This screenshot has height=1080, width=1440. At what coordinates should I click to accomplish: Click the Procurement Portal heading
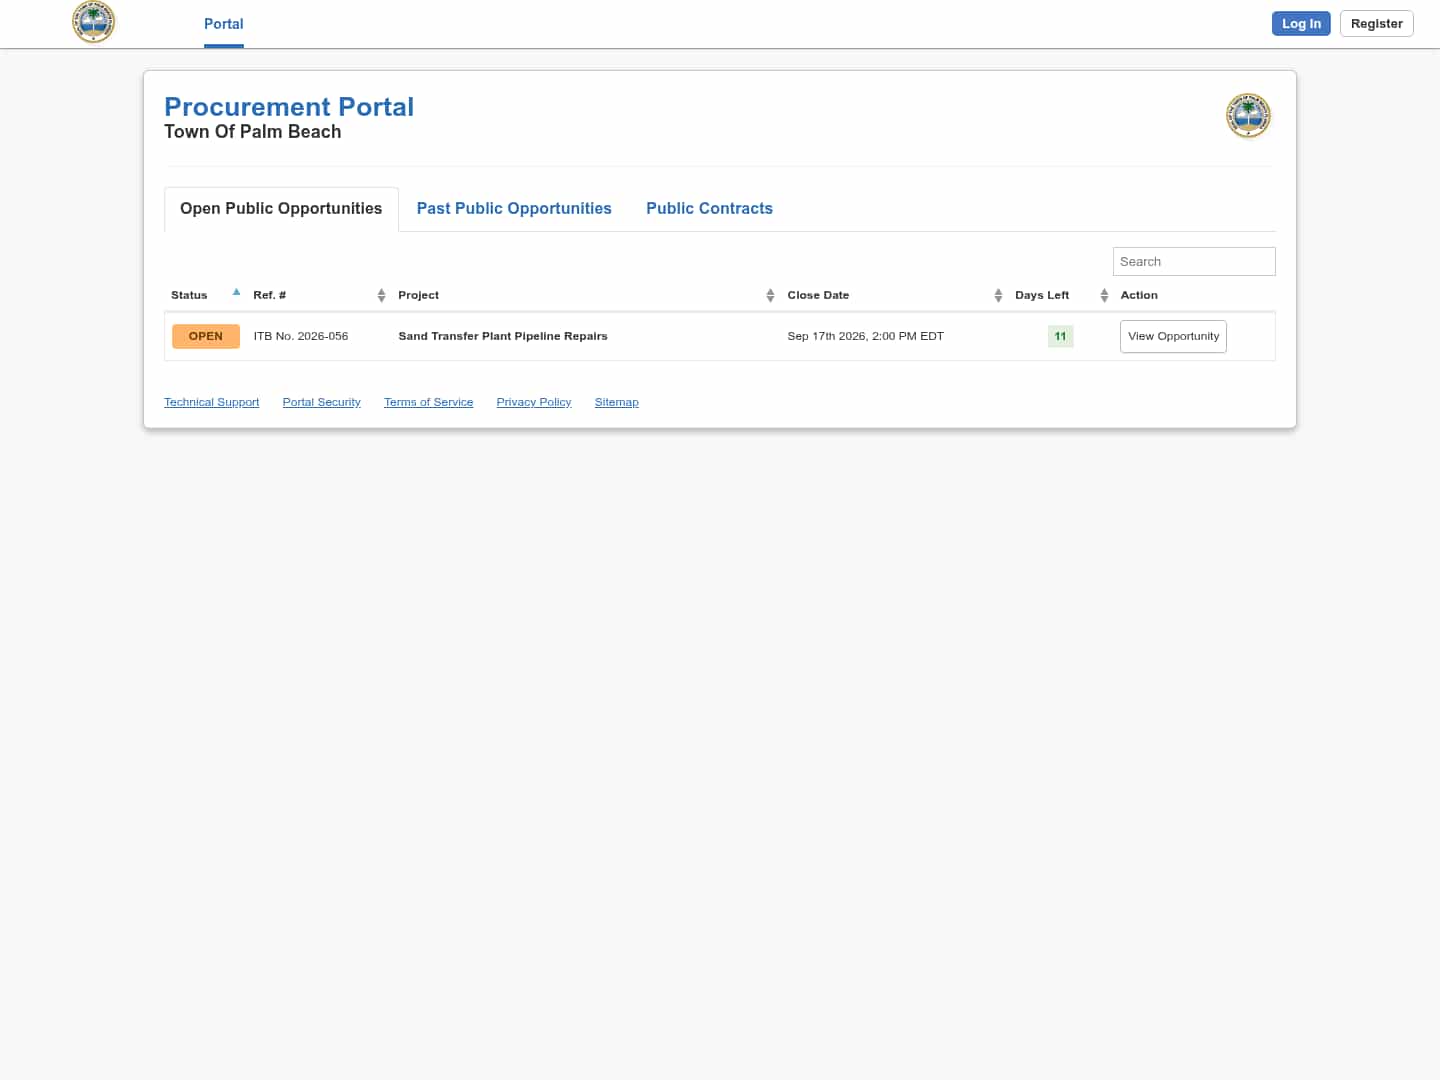click(289, 107)
